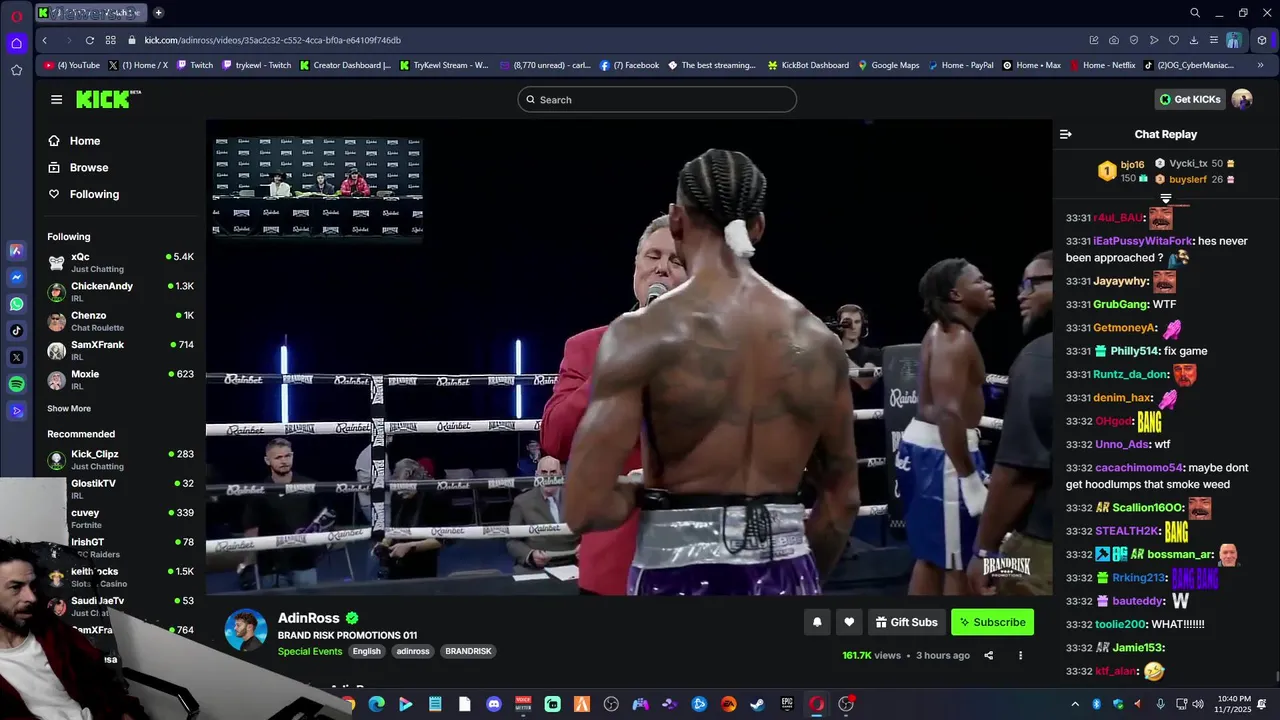Click the heart follow icon
Image resolution: width=1280 pixels, height=720 pixels.
coord(849,622)
